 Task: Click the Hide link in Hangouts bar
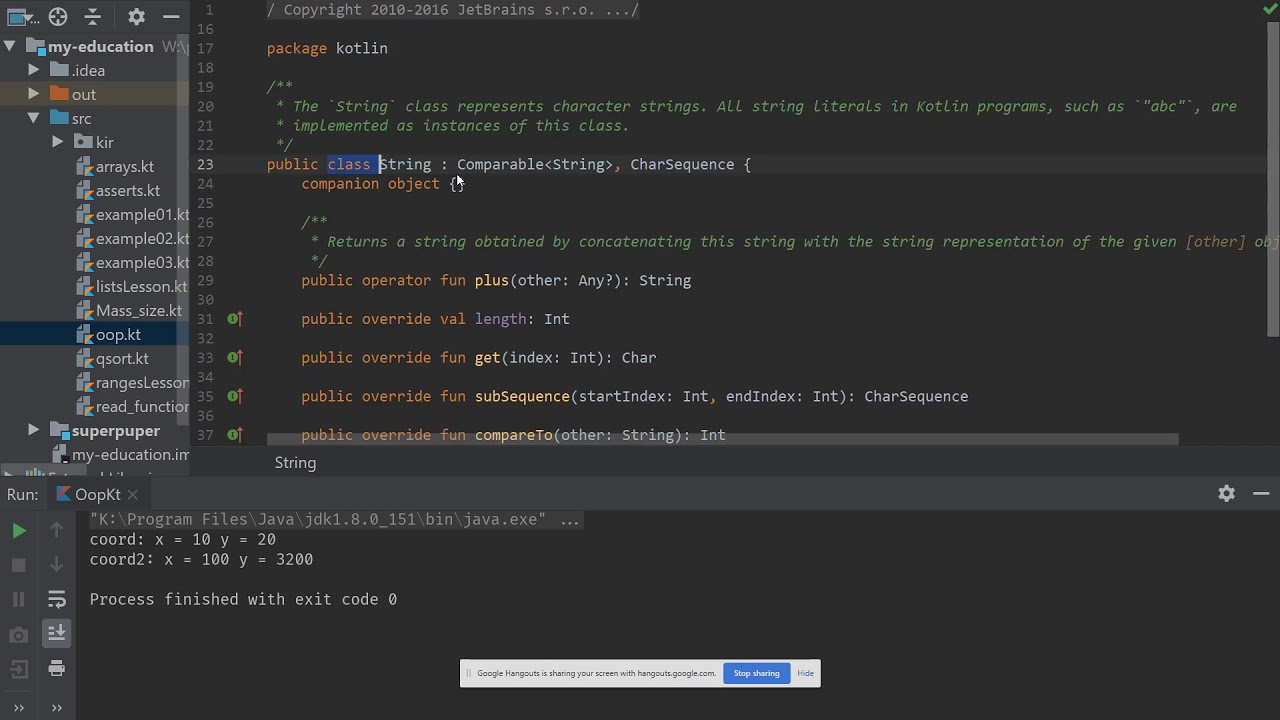(x=805, y=673)
